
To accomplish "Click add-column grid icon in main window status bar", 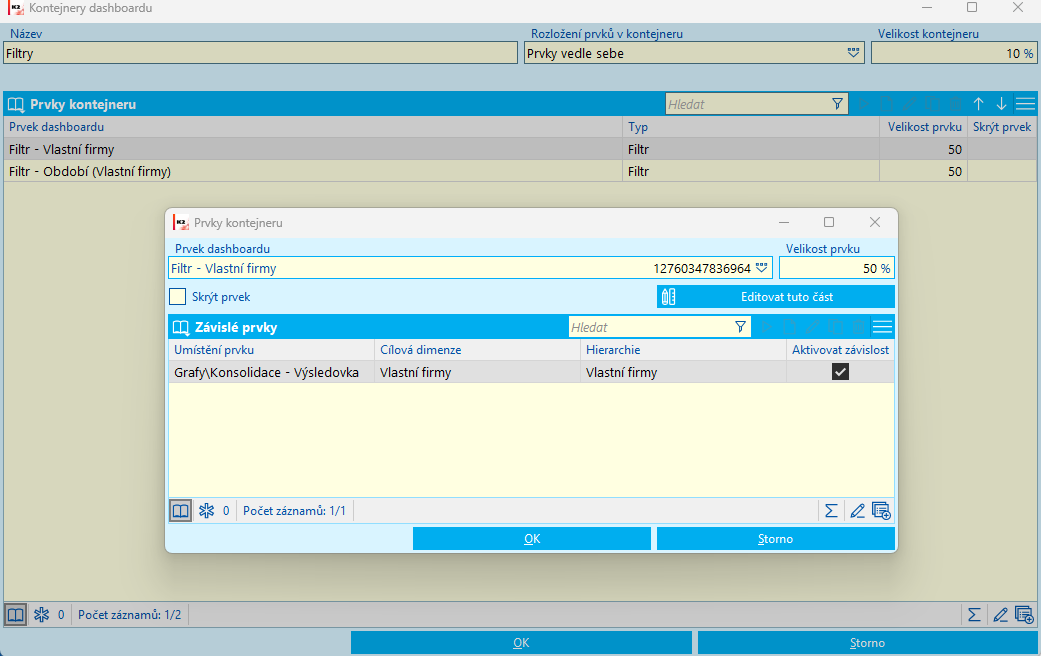I will [1024, 615].
